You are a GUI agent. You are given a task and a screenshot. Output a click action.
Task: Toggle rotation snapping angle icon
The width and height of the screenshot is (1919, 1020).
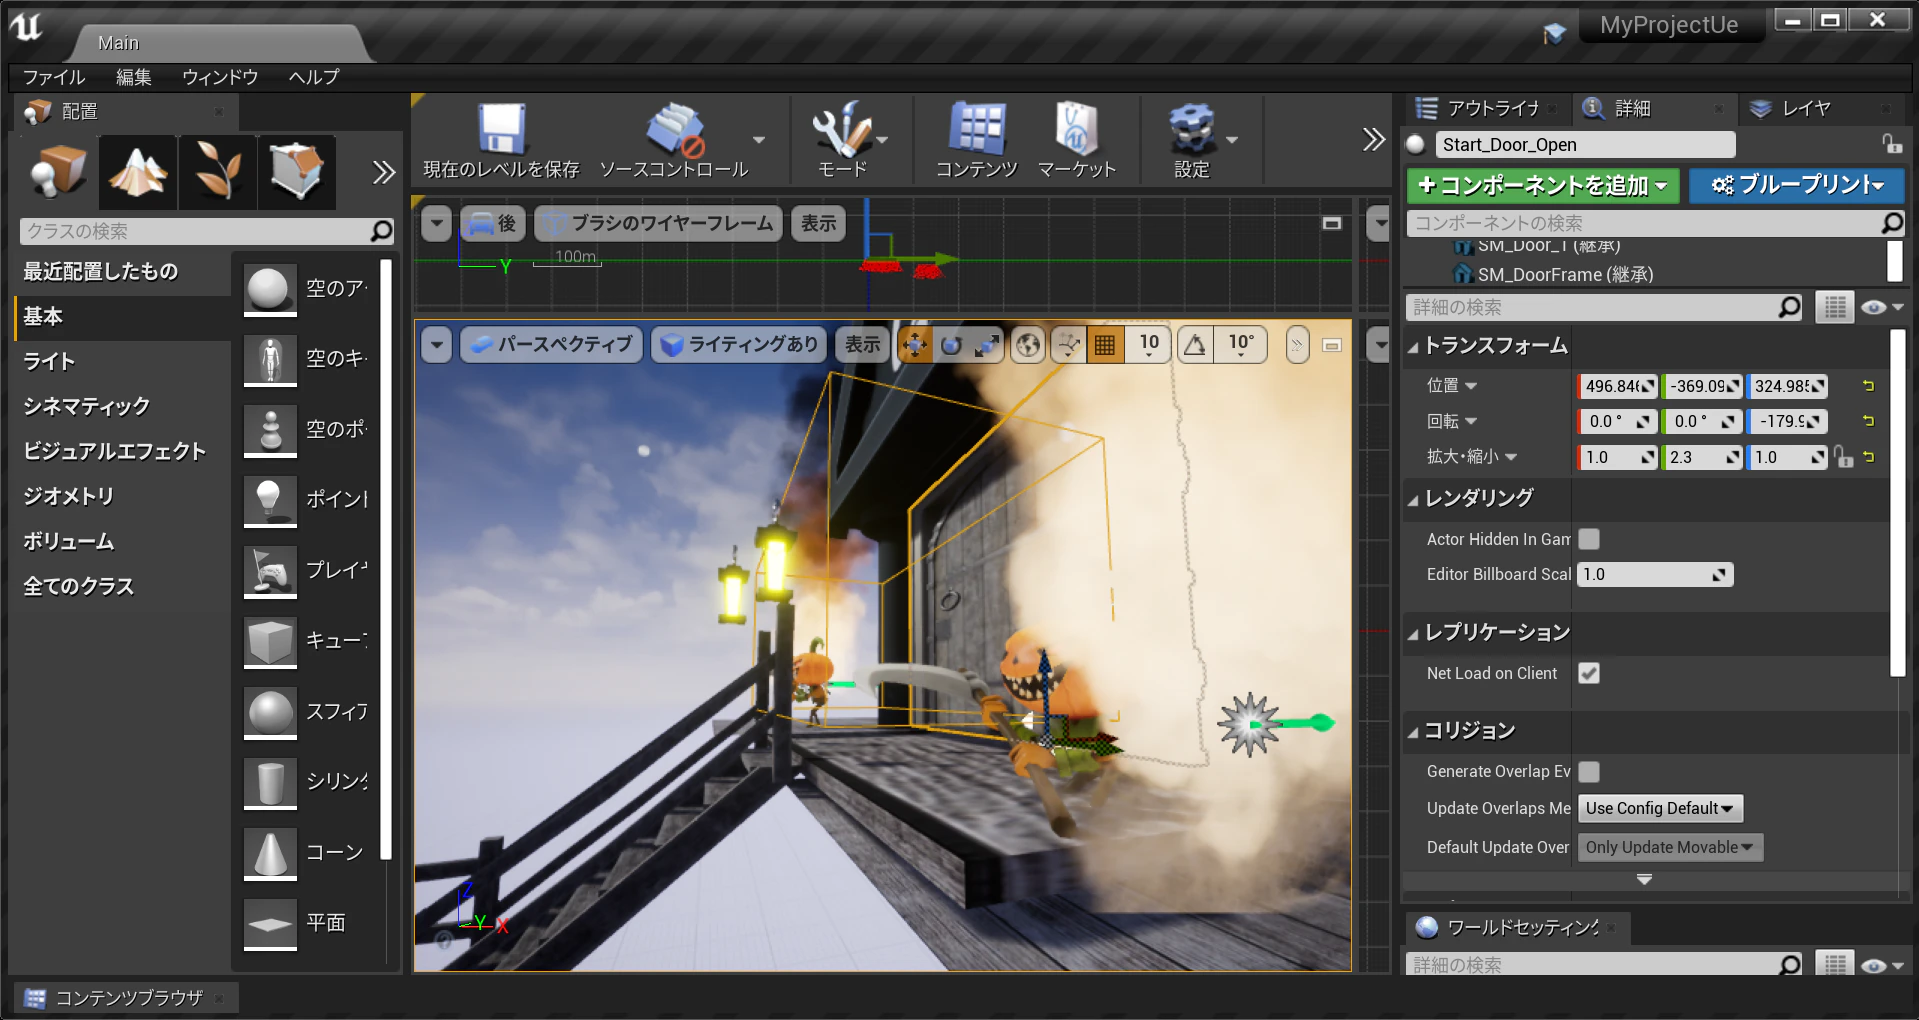[x=1195, y=345]
